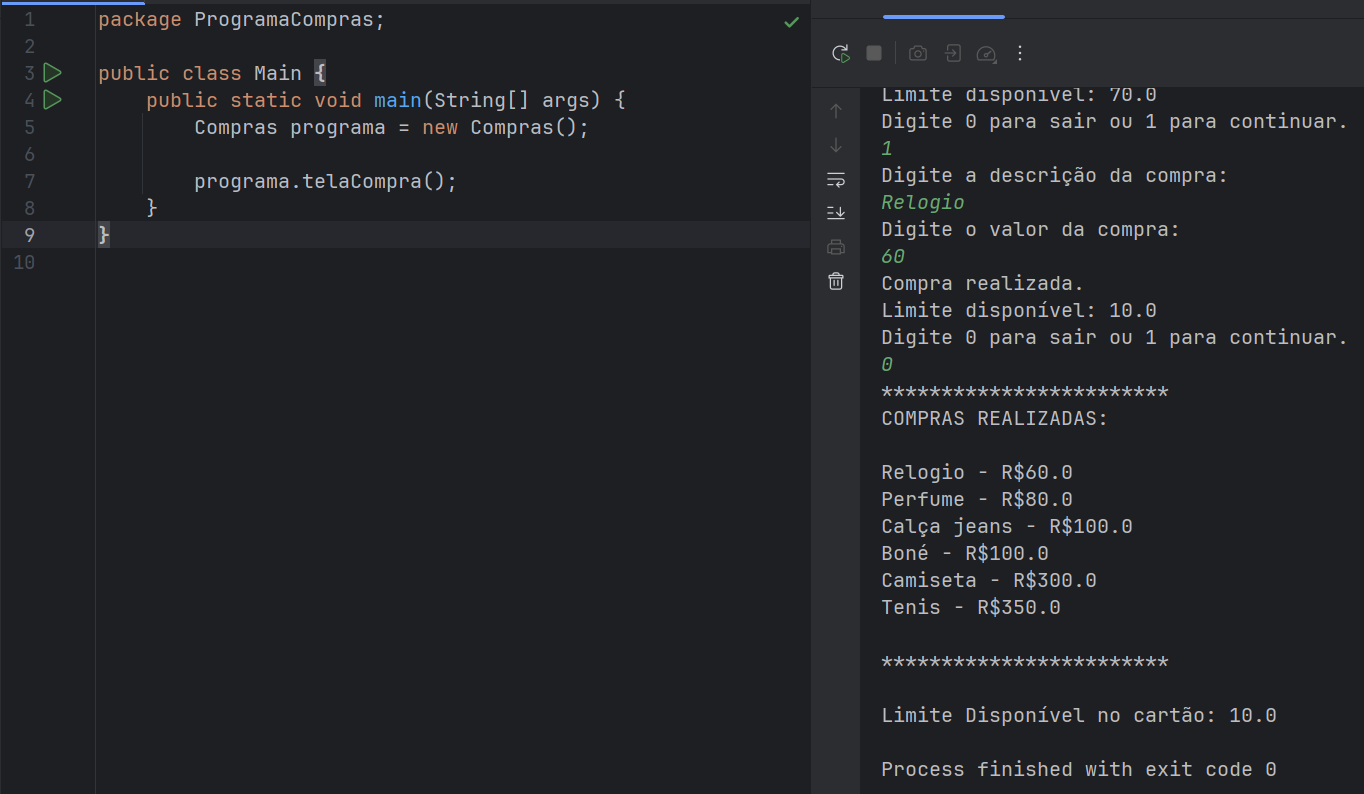This screenshot has height=794, width=1364.
Task: Click the closing brace on line 9
Action: pyautogui.click(x=104, y=235)
